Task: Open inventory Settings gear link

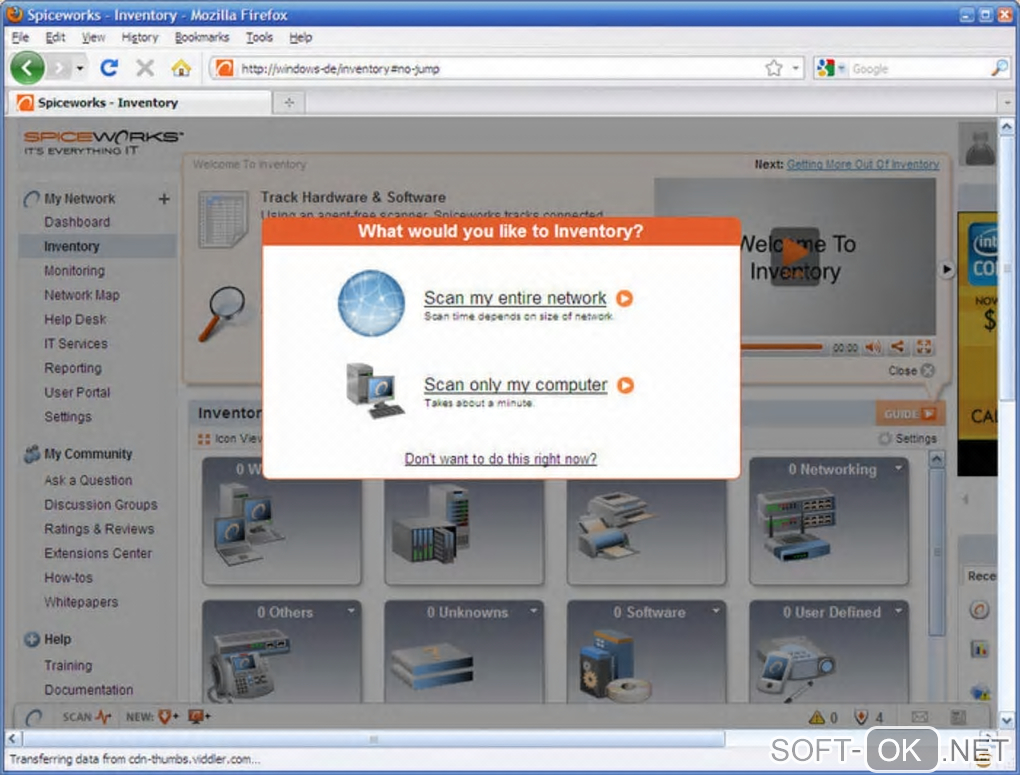Action: point(908,439)
